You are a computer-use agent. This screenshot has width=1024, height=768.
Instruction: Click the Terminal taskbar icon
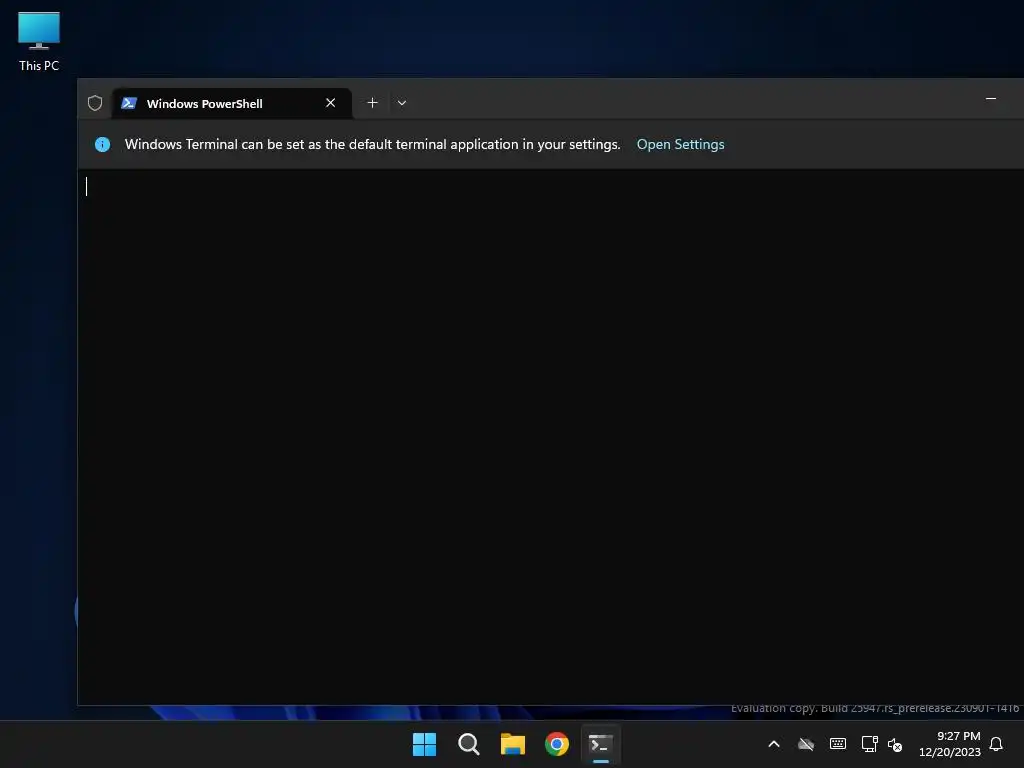601,744
